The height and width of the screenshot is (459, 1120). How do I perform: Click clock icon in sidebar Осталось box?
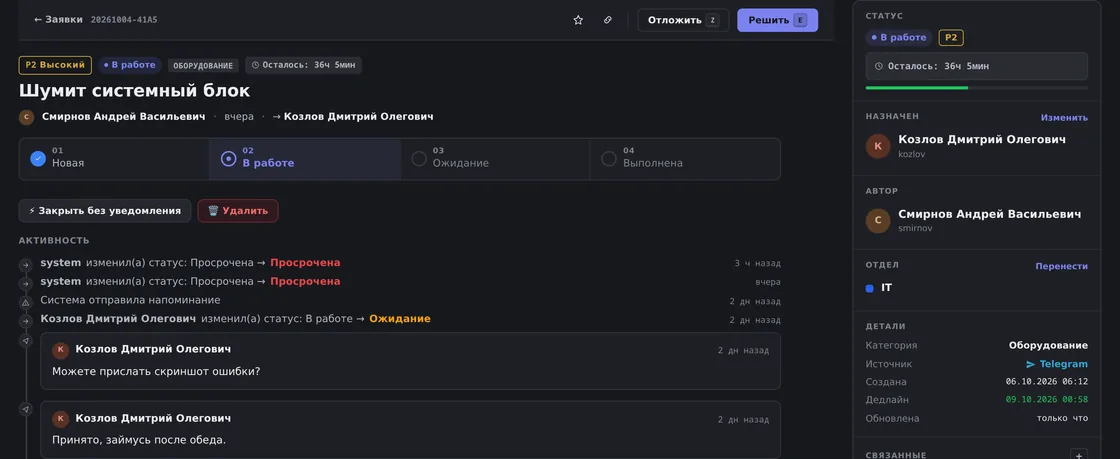[881, 66]
